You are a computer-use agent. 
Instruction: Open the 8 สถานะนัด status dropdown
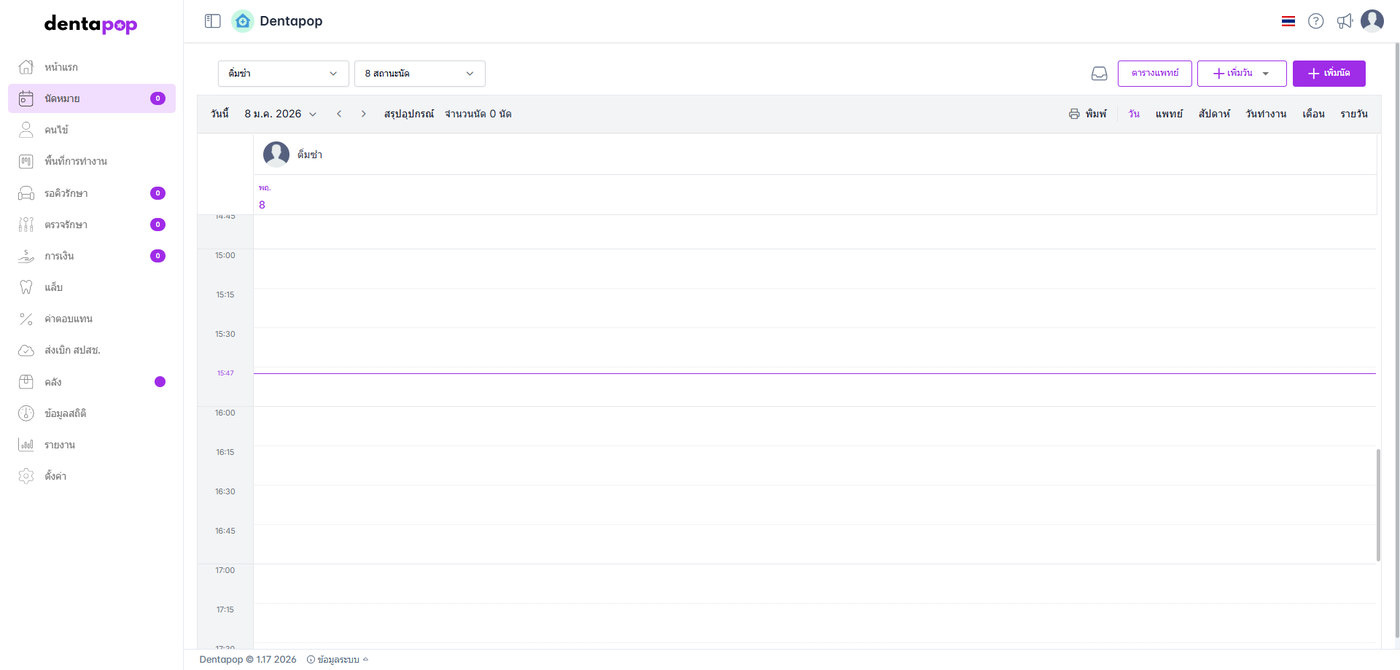420,73
